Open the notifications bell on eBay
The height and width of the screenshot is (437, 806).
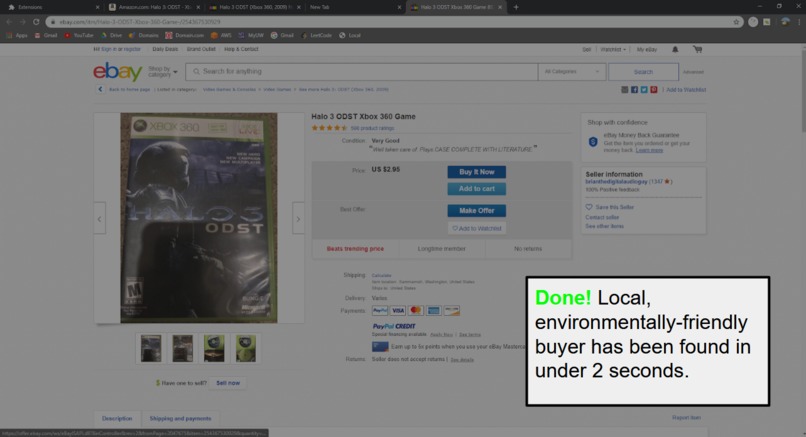[x=675, y=49]
